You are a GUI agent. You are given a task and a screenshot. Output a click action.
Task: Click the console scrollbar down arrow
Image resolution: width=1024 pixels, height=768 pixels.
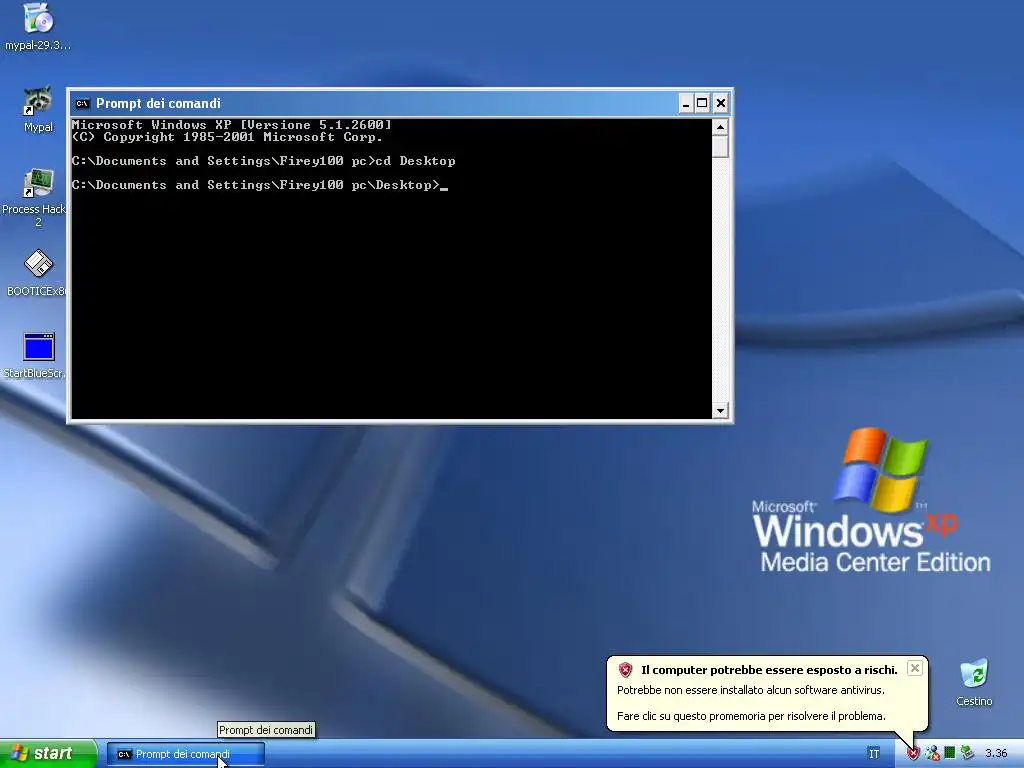[720, 411]
